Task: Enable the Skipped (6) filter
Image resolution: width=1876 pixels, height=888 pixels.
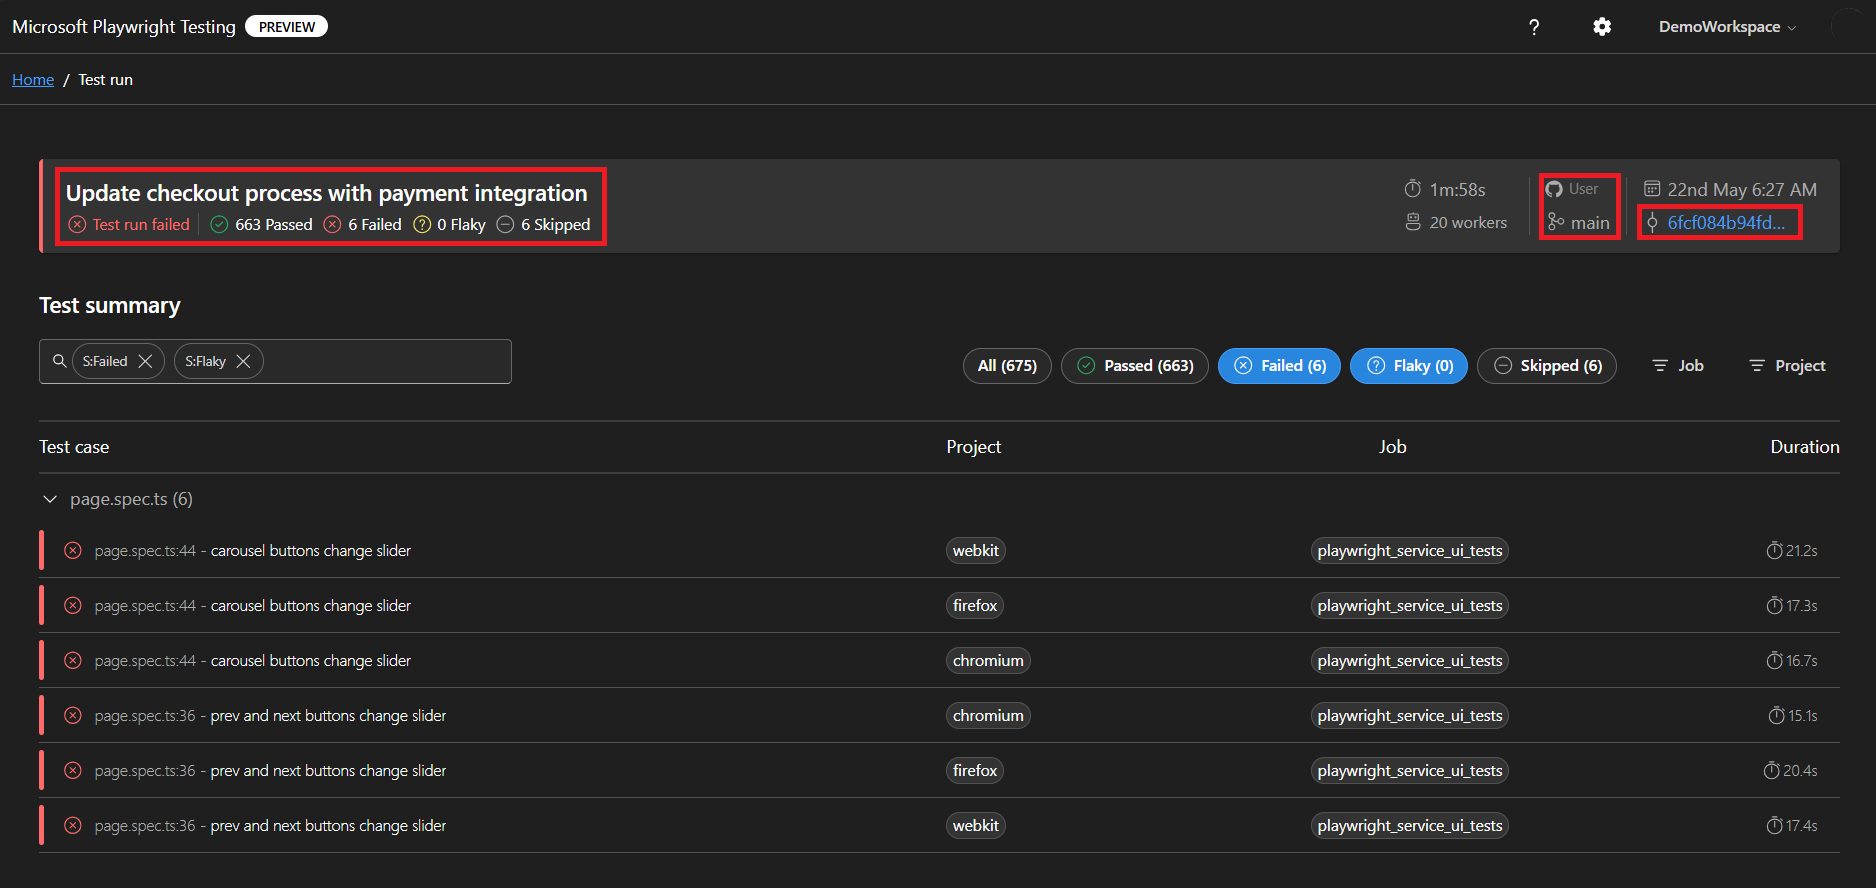Action: point(1547,366)
